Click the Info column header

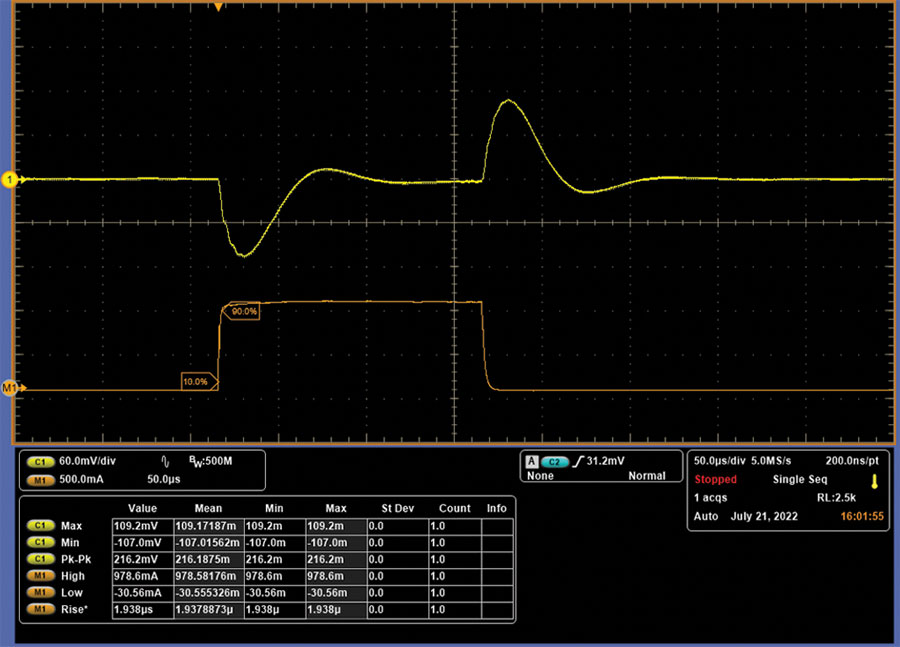(x=496, y=508)
